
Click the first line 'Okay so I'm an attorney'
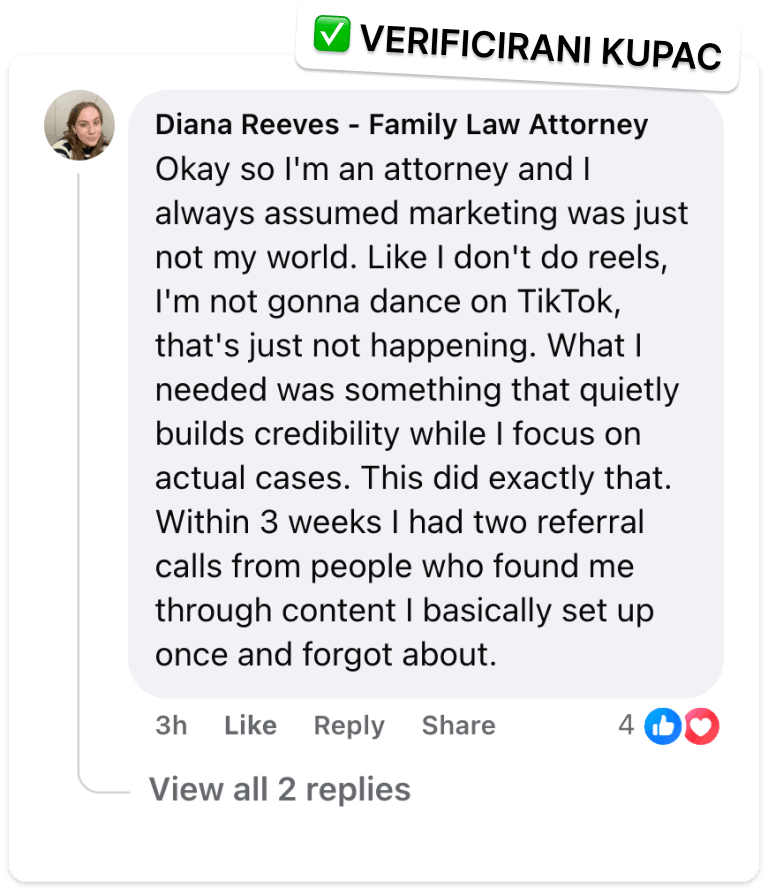pos(373,169)
